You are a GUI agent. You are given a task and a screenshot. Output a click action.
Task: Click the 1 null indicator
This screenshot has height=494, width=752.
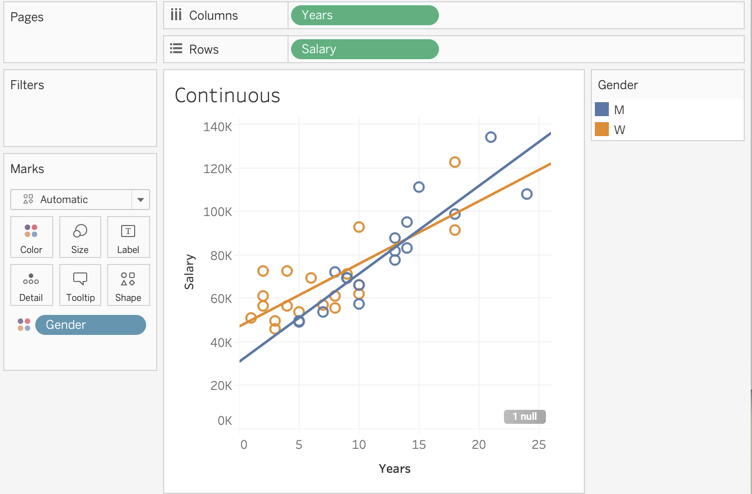(x=525, y=417)
